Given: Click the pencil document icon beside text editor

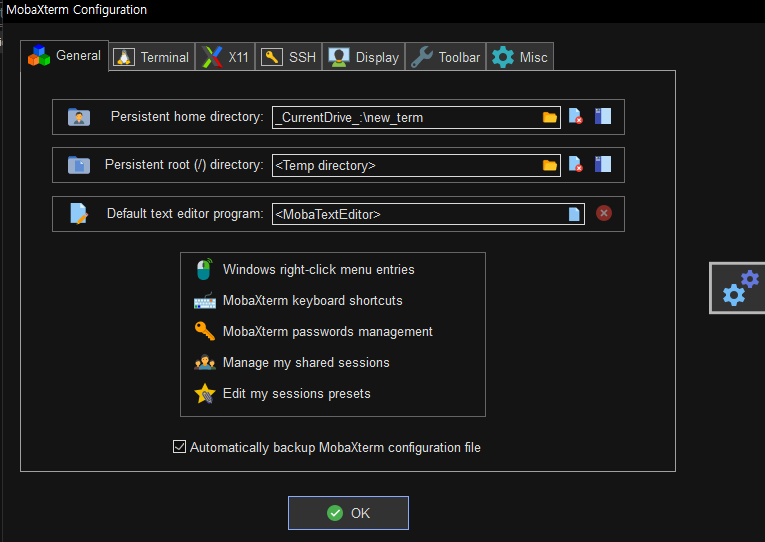Looking at the screenshot, I should click(x=79, y=214).
